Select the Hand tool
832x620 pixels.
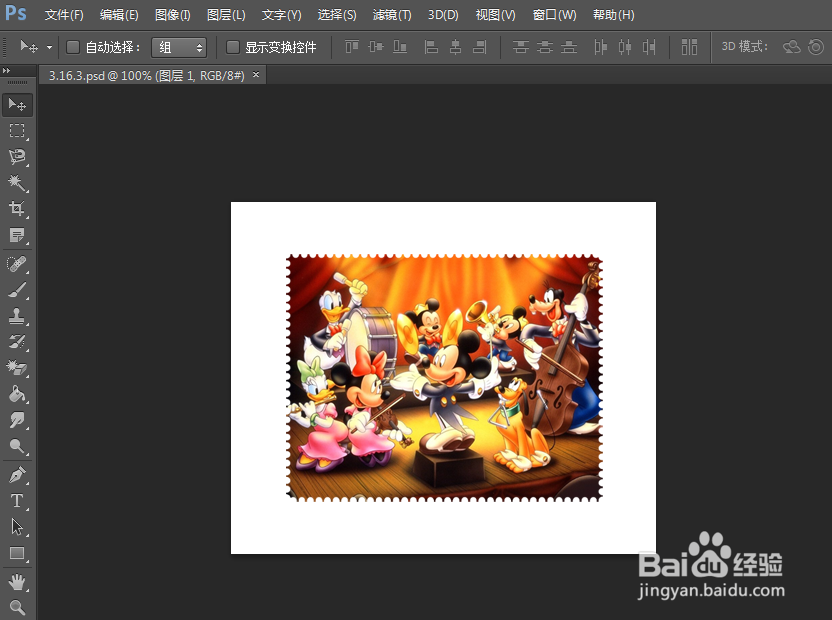point(18,582)
